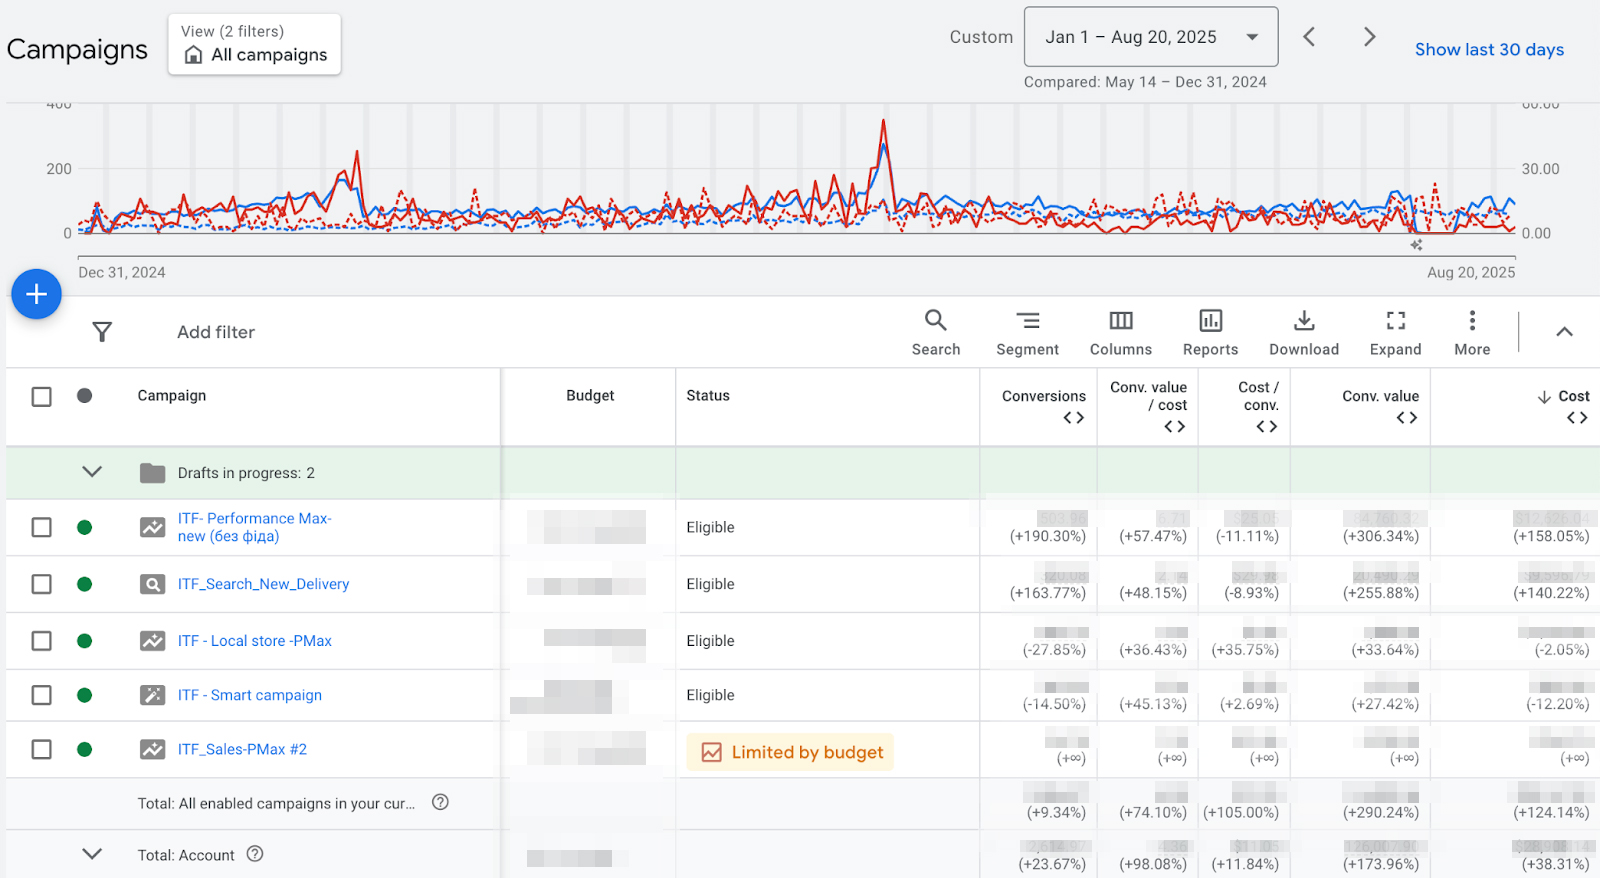Click the blue plus new campaign button
Screen dimensions: 1600x878
pyautogui.click(x=37, y=294)
